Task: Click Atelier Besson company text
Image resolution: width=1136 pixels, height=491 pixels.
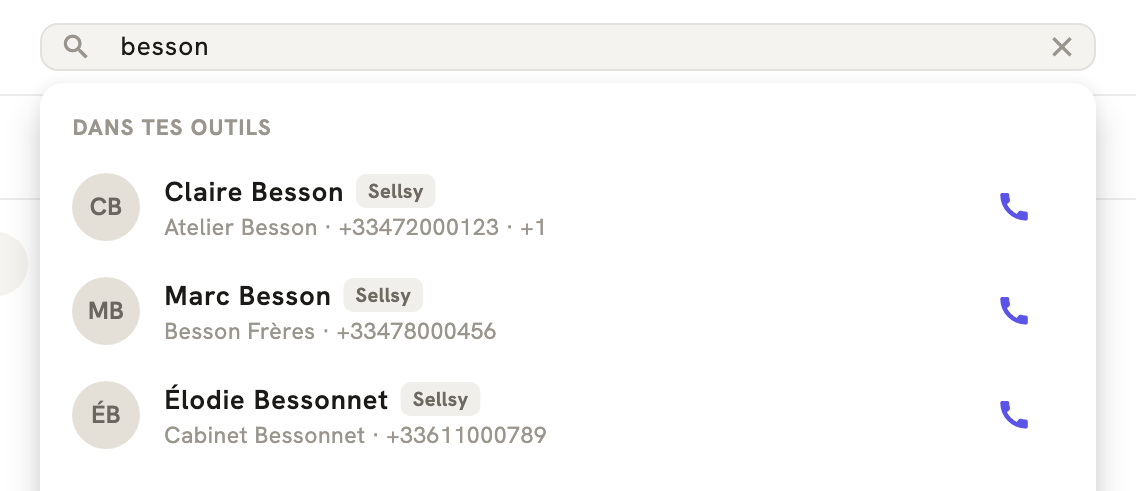Action: [x=241, y=227]
